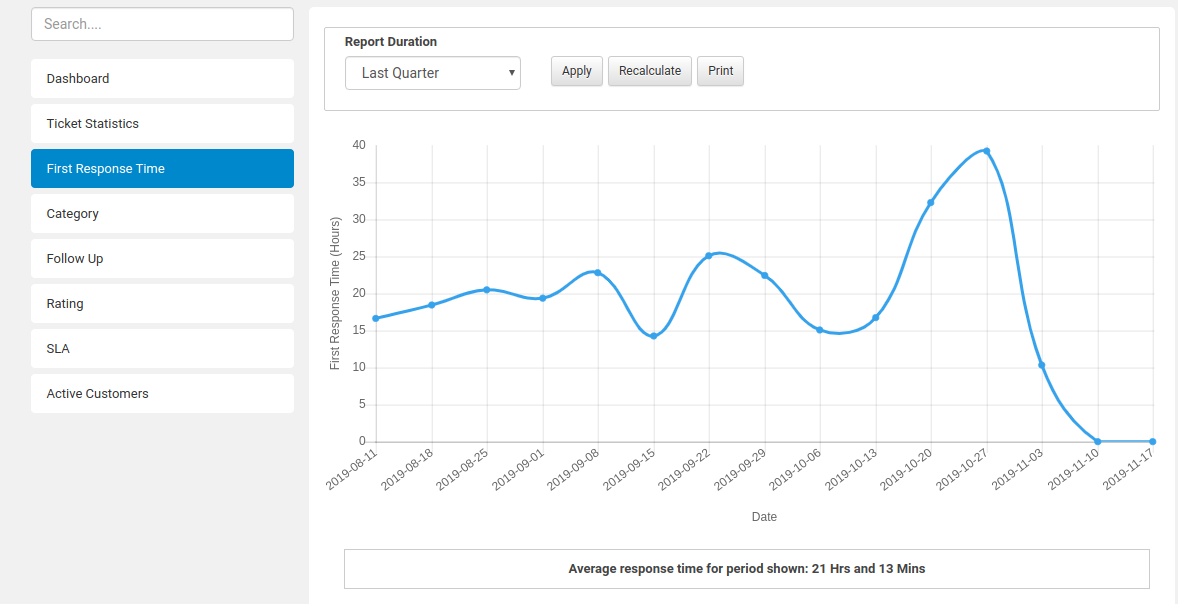Screen dimensions: 1178x604
Task: Open the Category report
Action: pos(162,214)
